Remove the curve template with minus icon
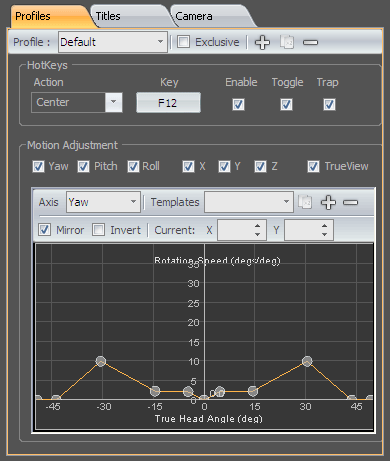The height and width of the screenshot is (461, 390). pos(350,202)
